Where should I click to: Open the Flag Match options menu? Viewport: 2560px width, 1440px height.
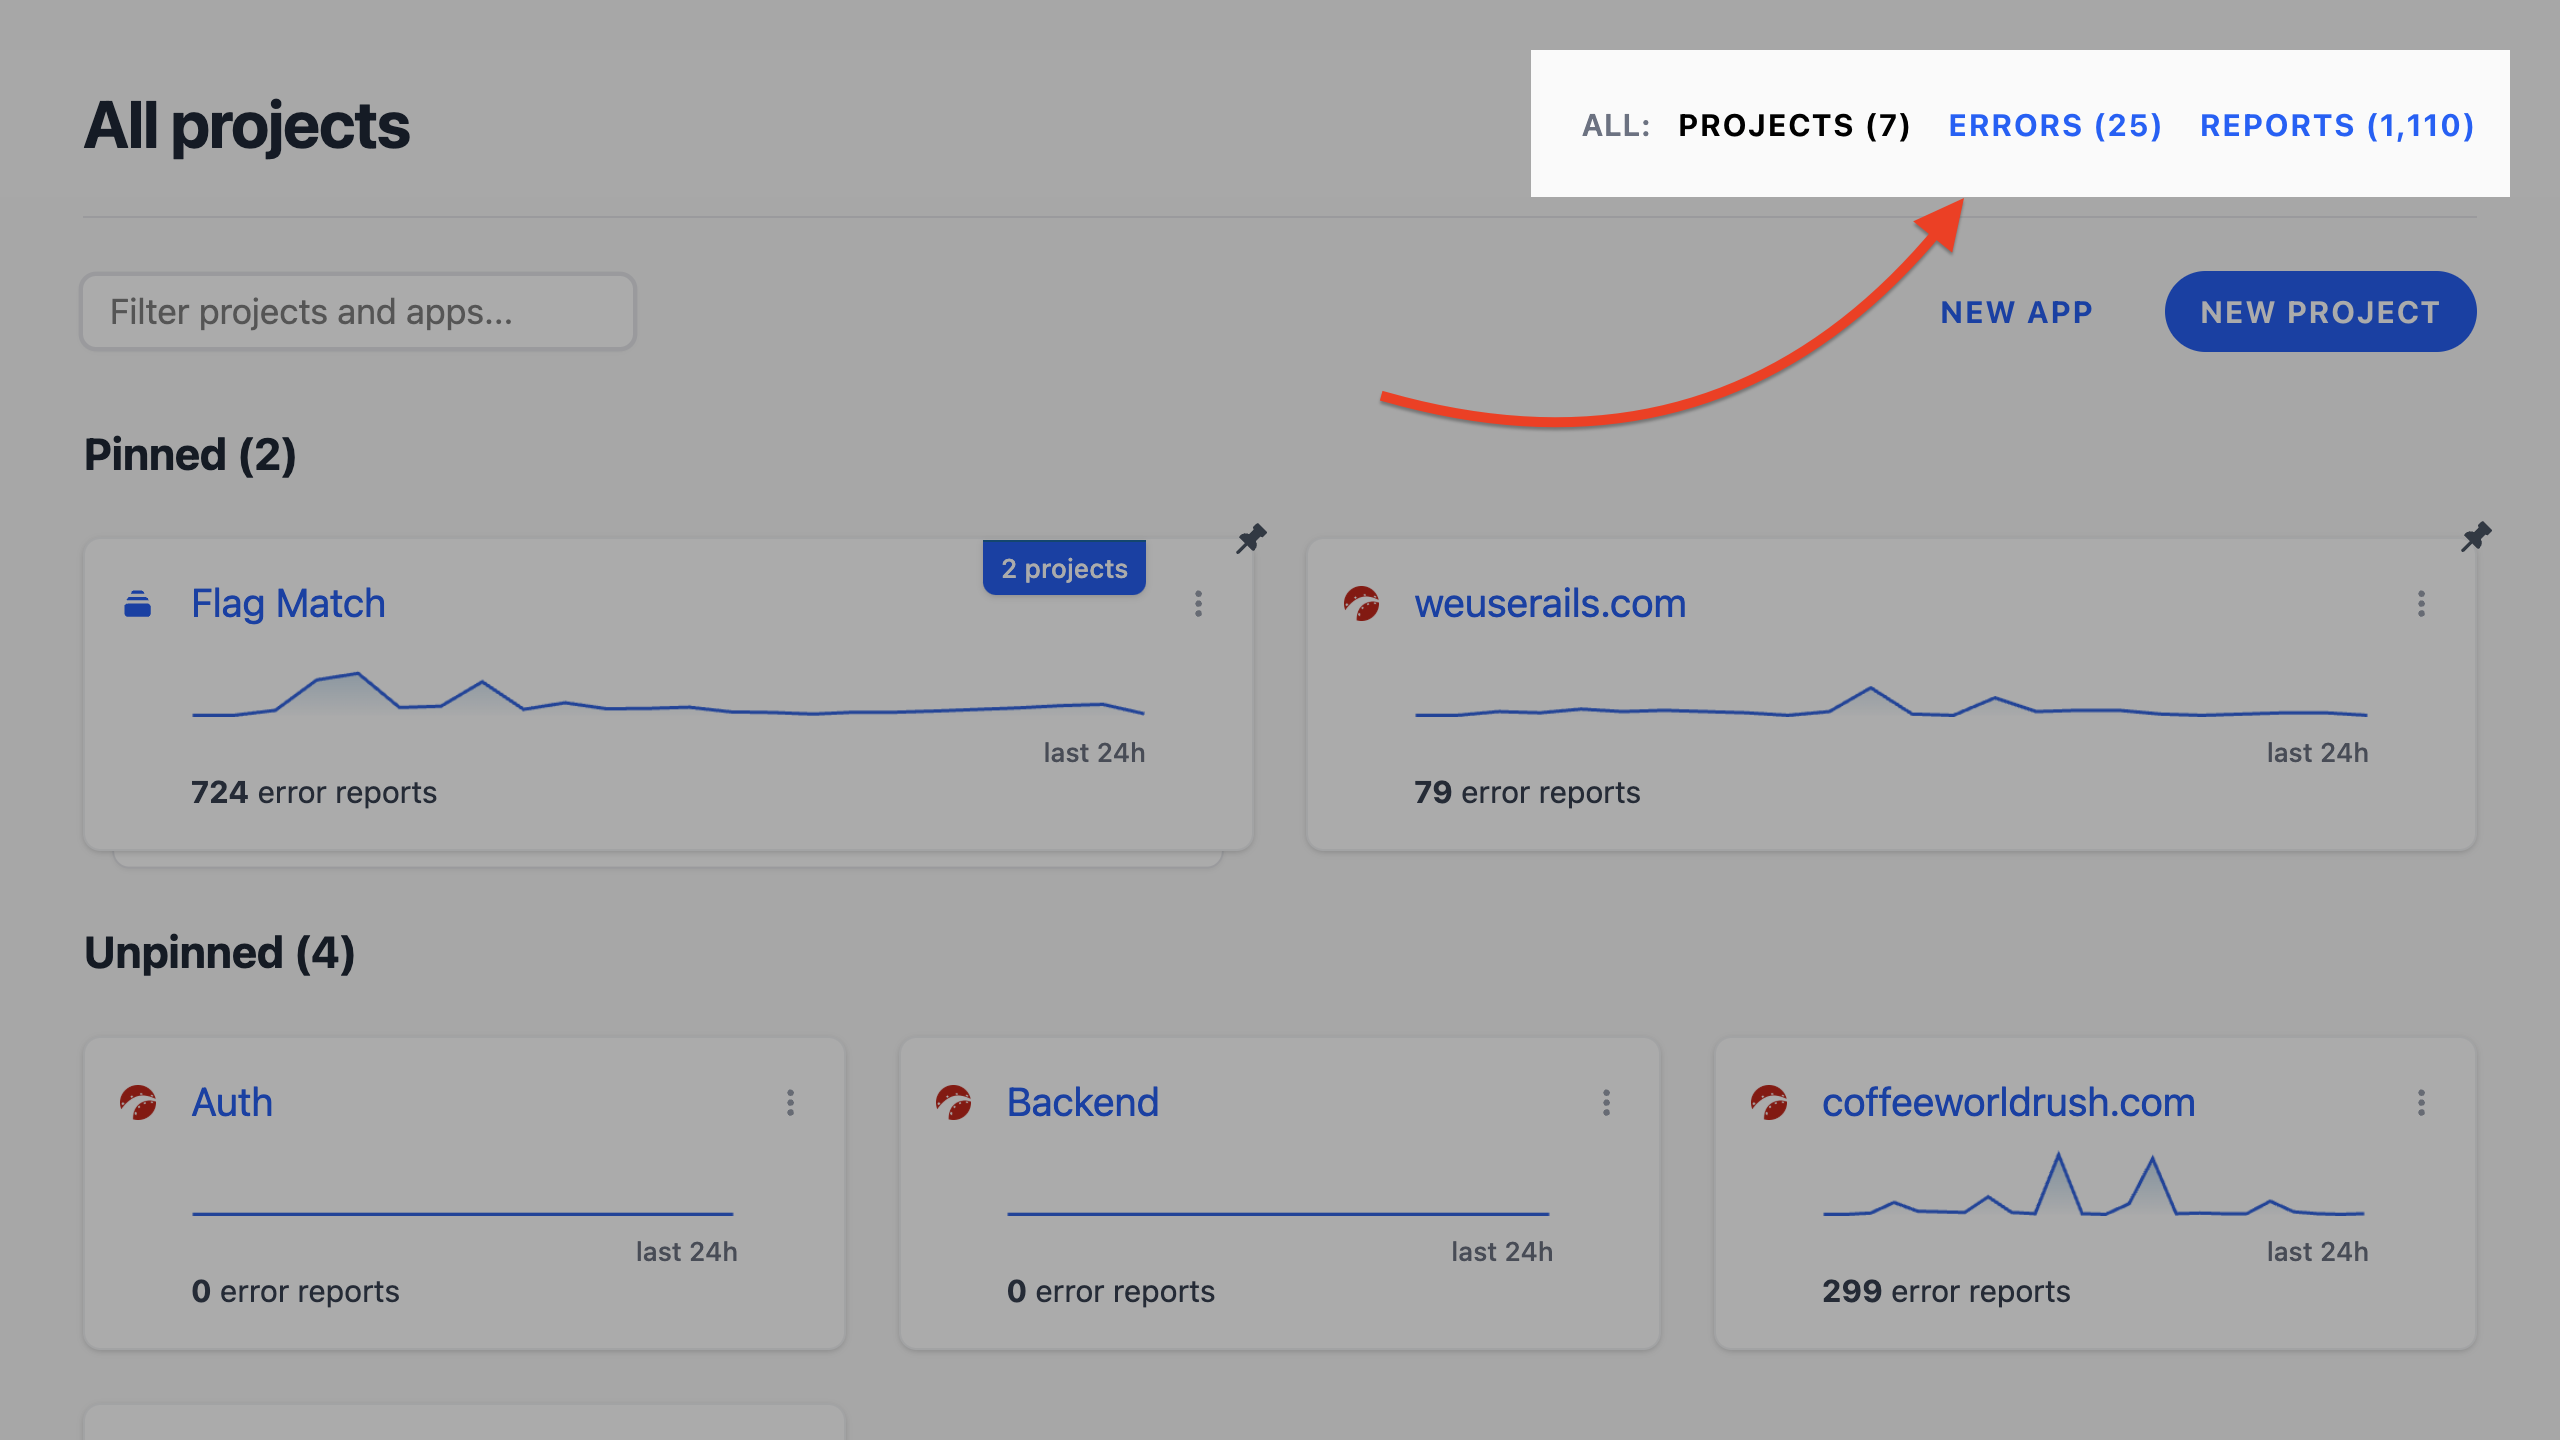(1198, 604)
